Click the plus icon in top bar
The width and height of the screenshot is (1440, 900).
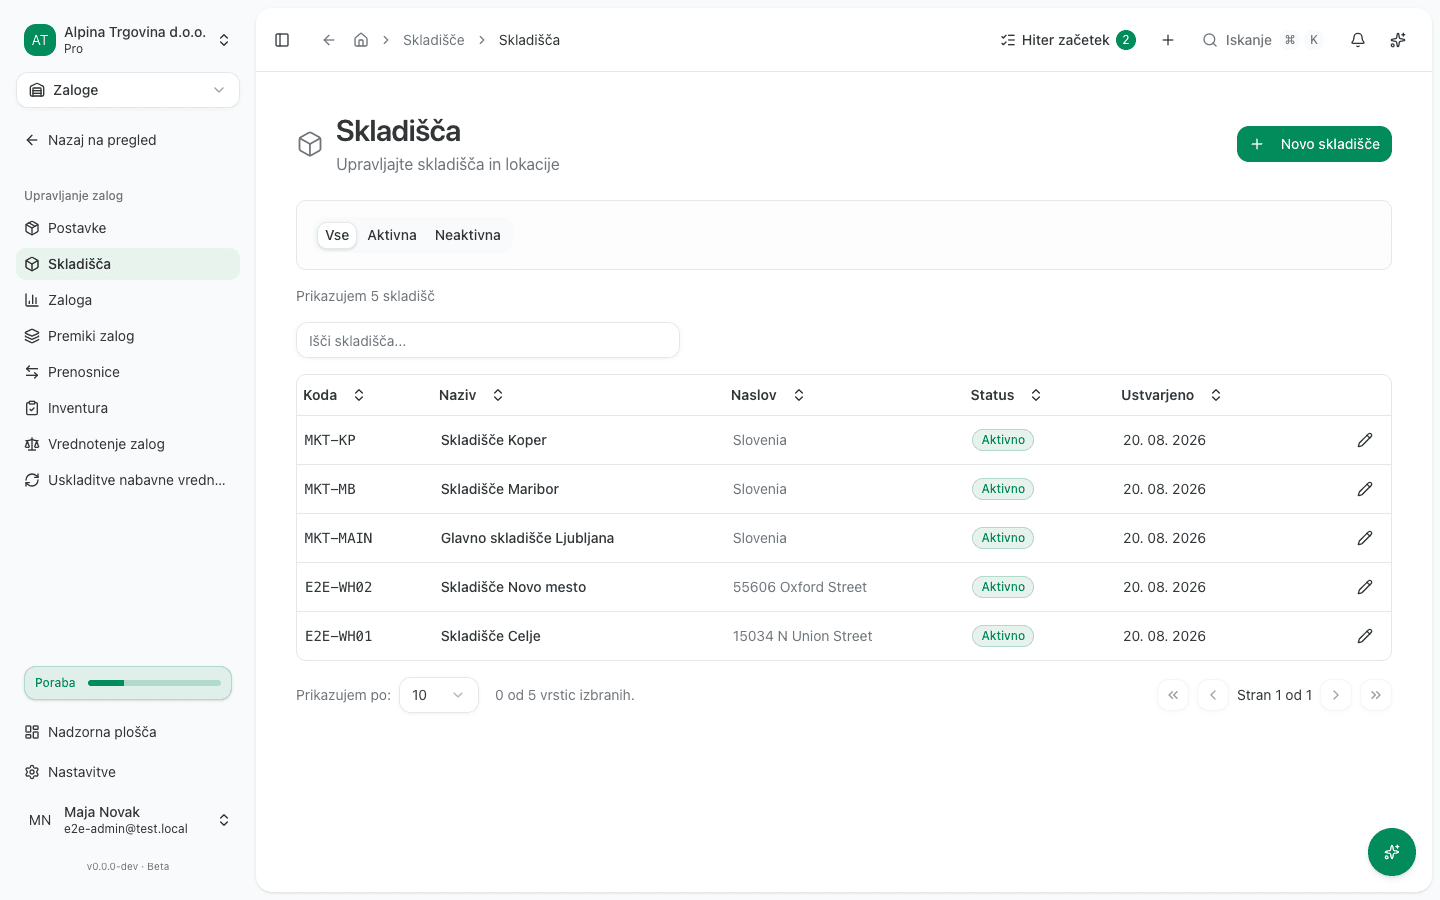(1168, 40)
